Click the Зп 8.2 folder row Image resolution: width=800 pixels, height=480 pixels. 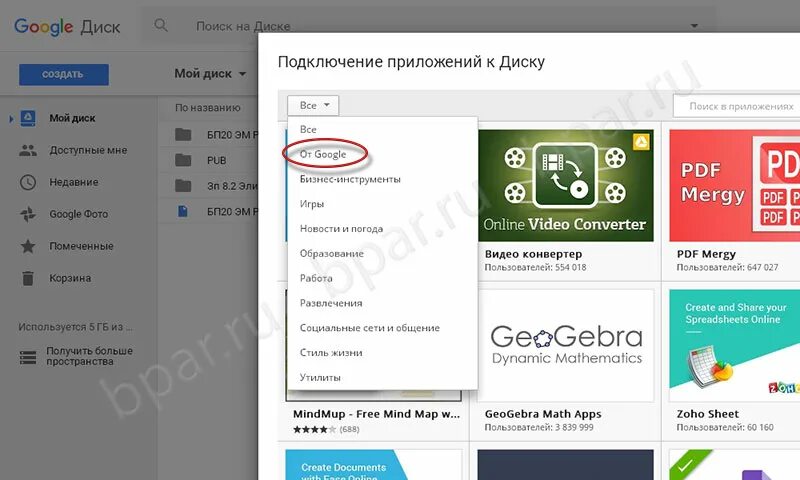point(209,186)
